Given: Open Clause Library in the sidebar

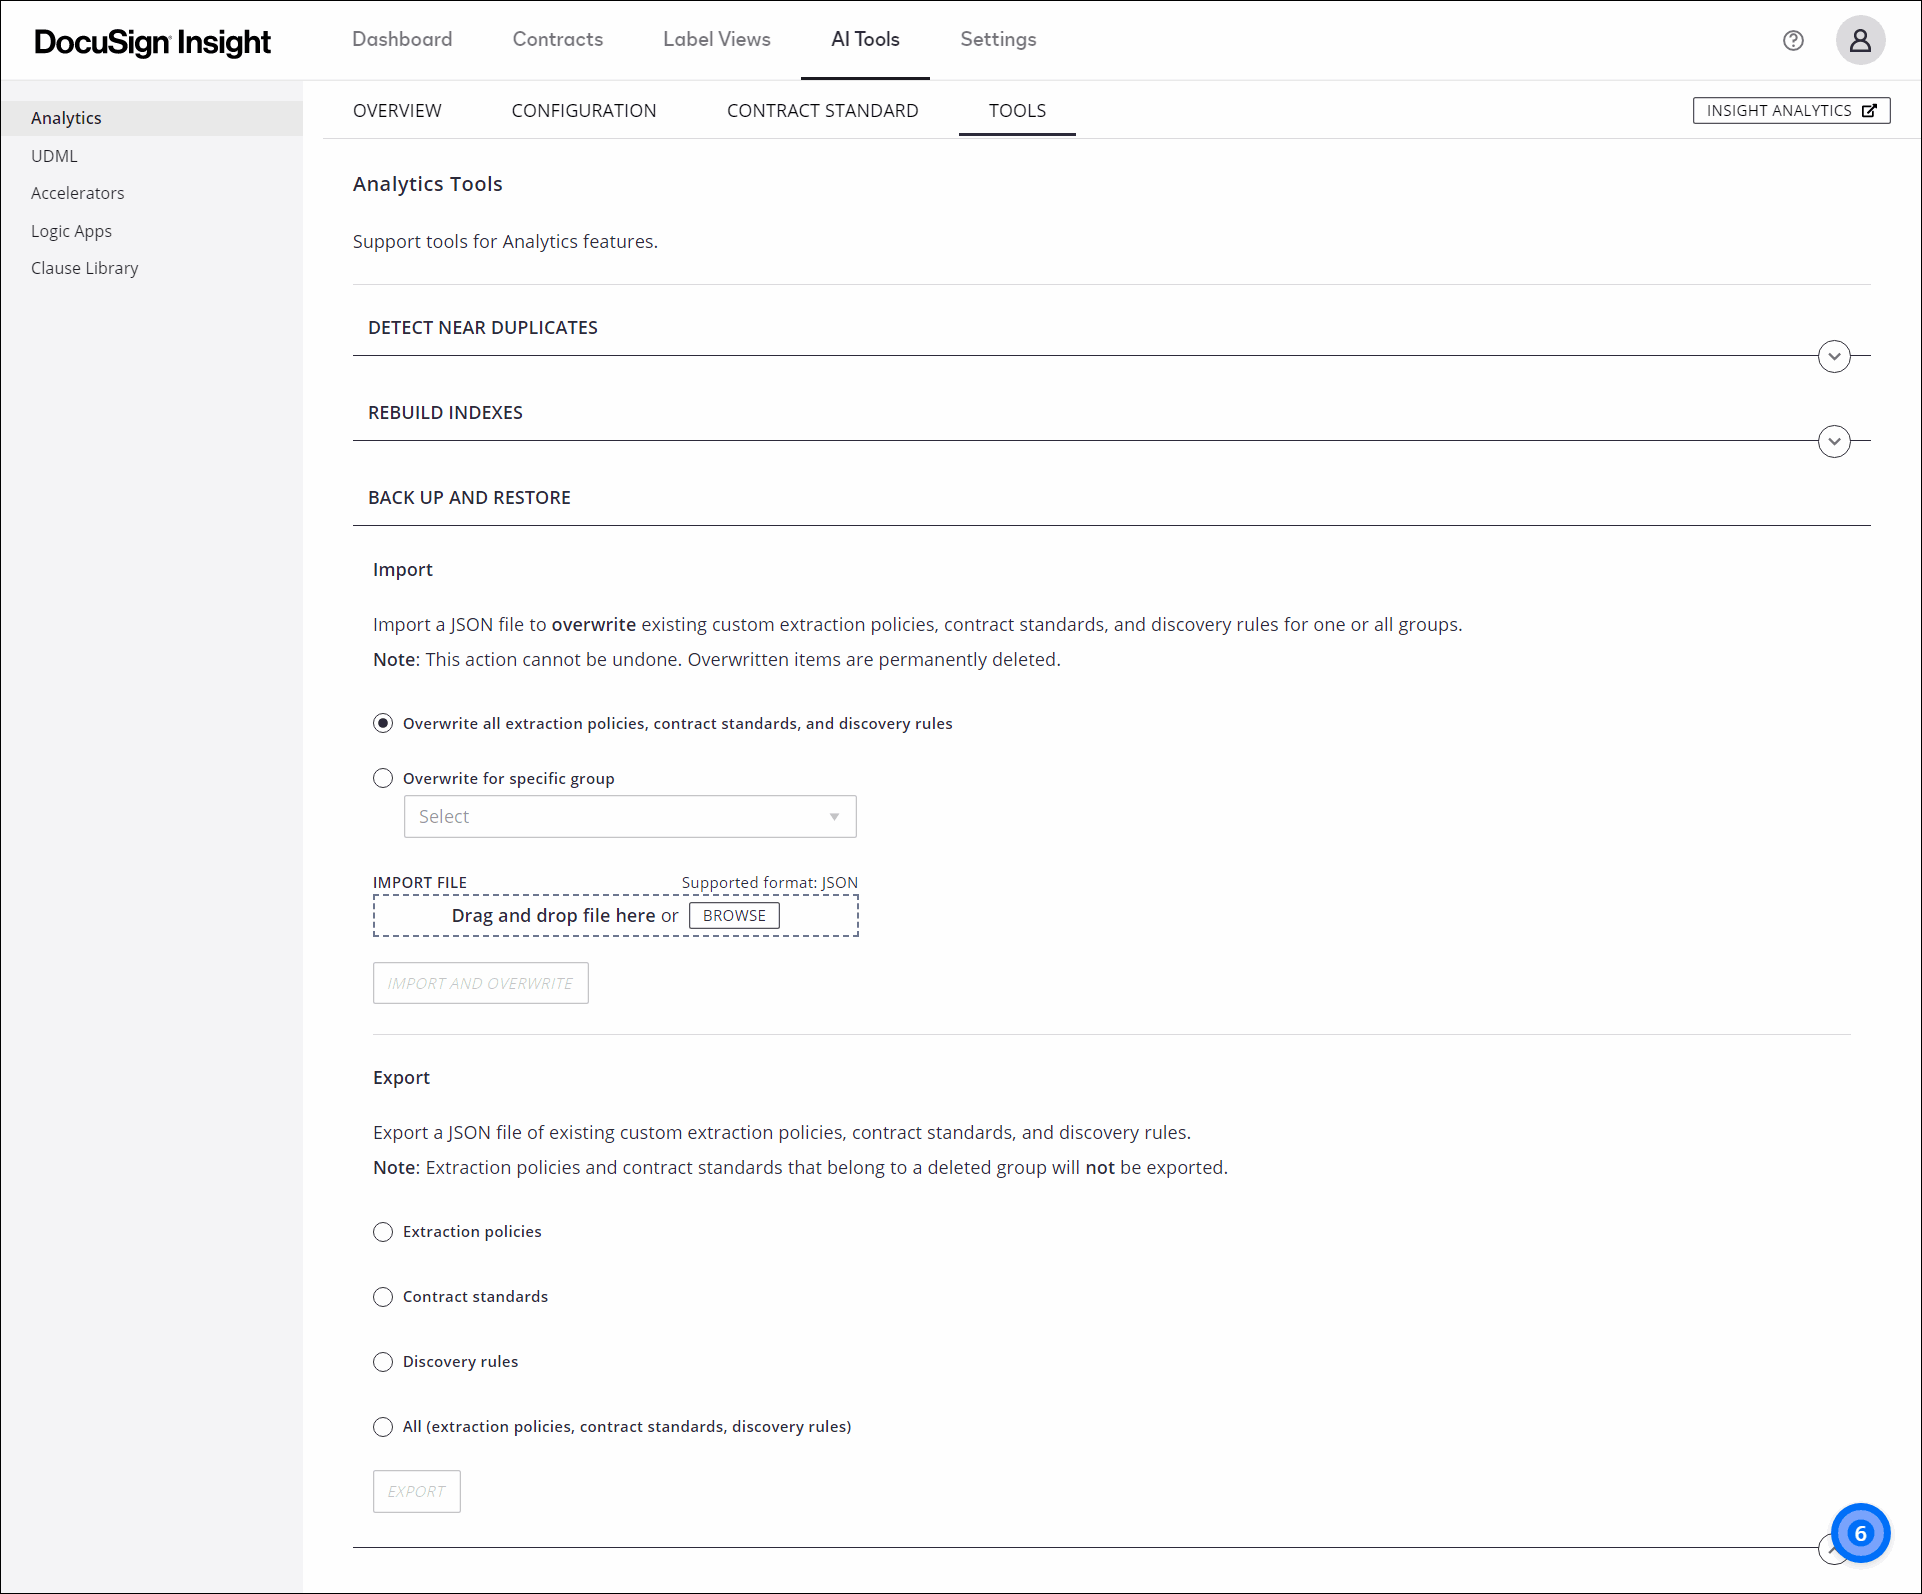Looking at the screenshot, I should click(x=85, y=267).
